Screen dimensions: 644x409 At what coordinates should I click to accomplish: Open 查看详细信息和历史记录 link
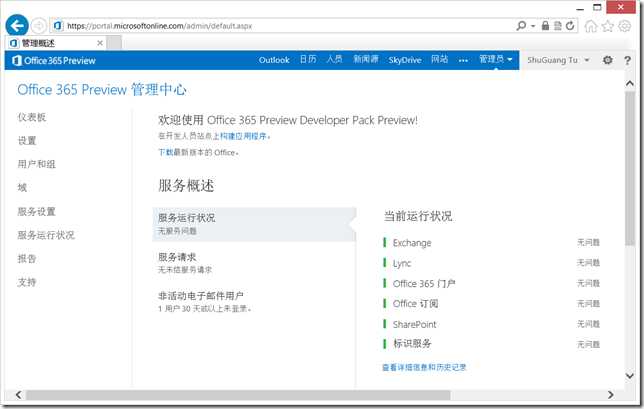424,367
